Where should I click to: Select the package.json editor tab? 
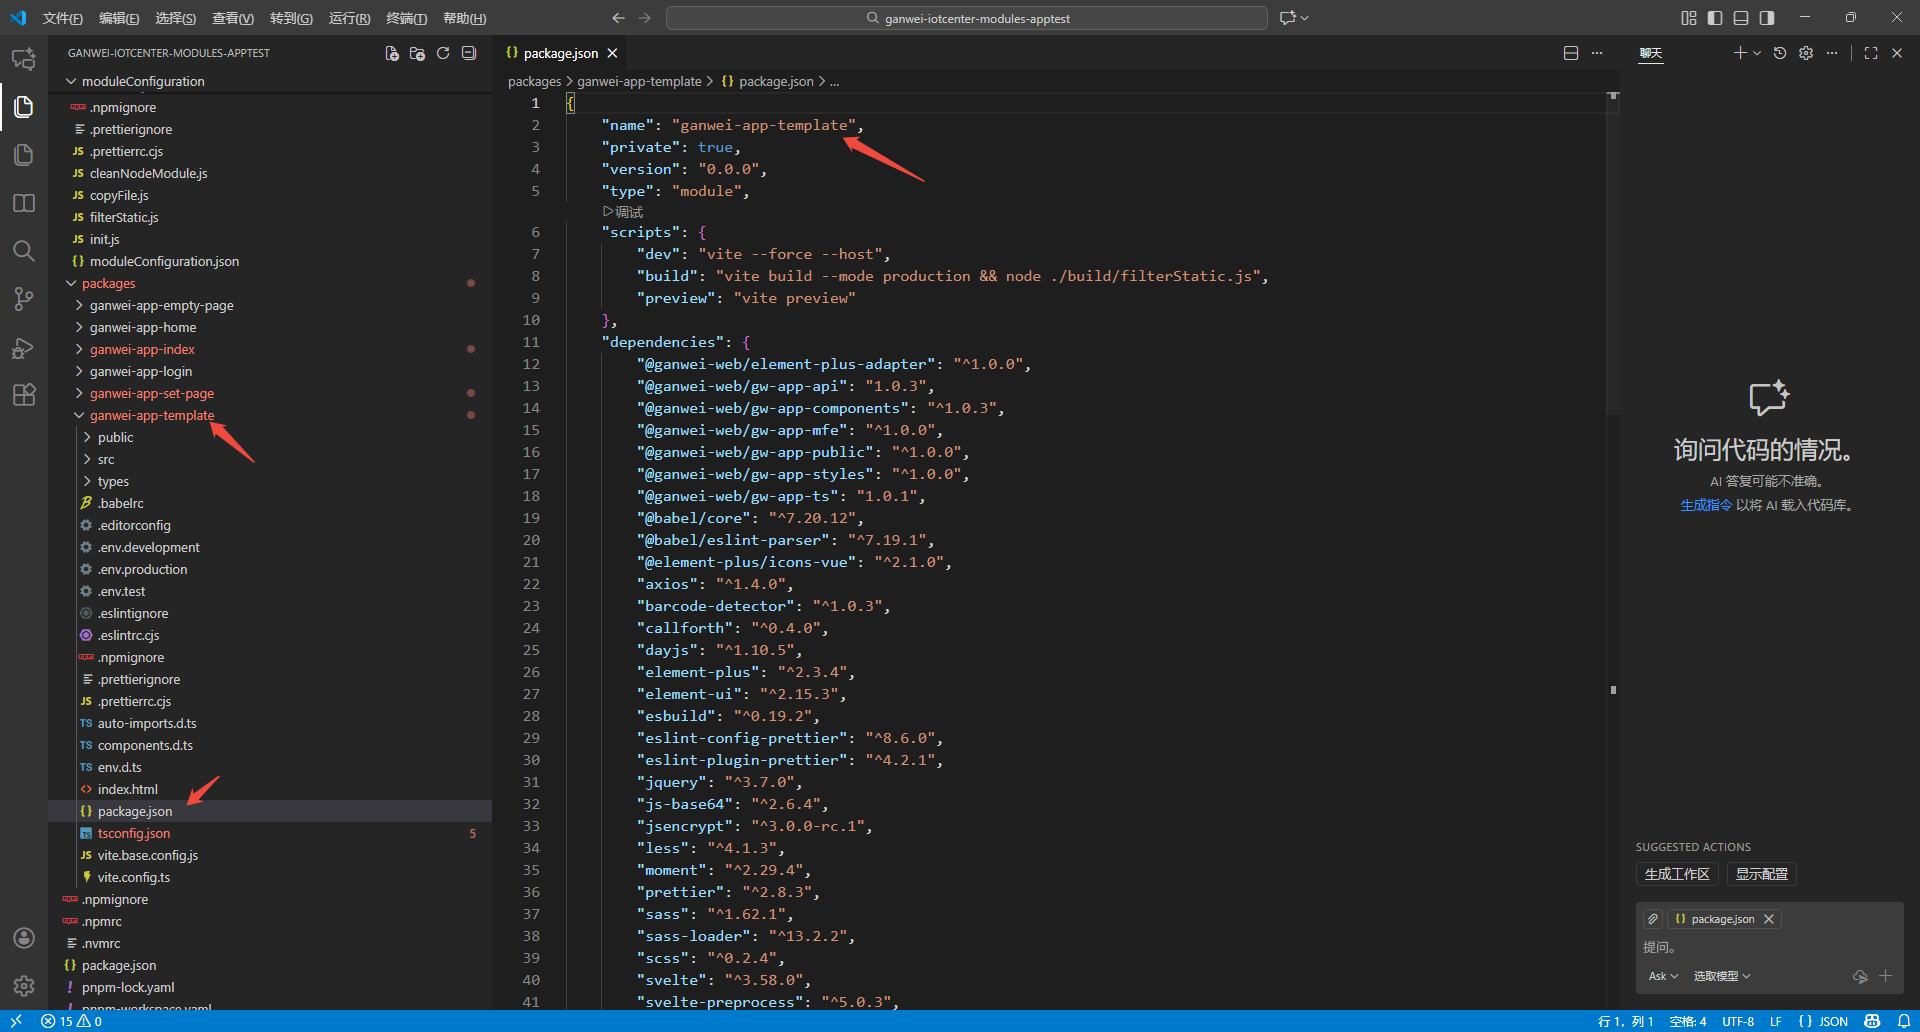[x=560, y=53]
